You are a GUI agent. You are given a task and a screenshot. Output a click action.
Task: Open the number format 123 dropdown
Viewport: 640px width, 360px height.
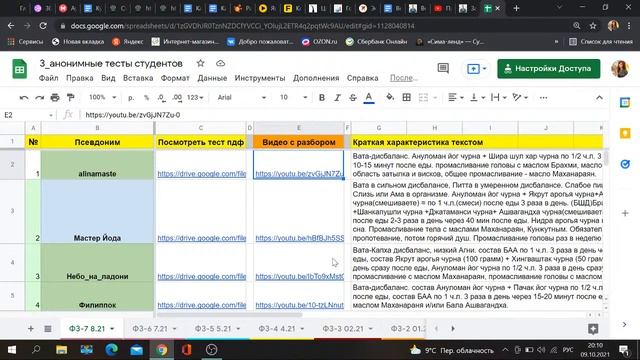pyautogui.click(x=195, y=98)
